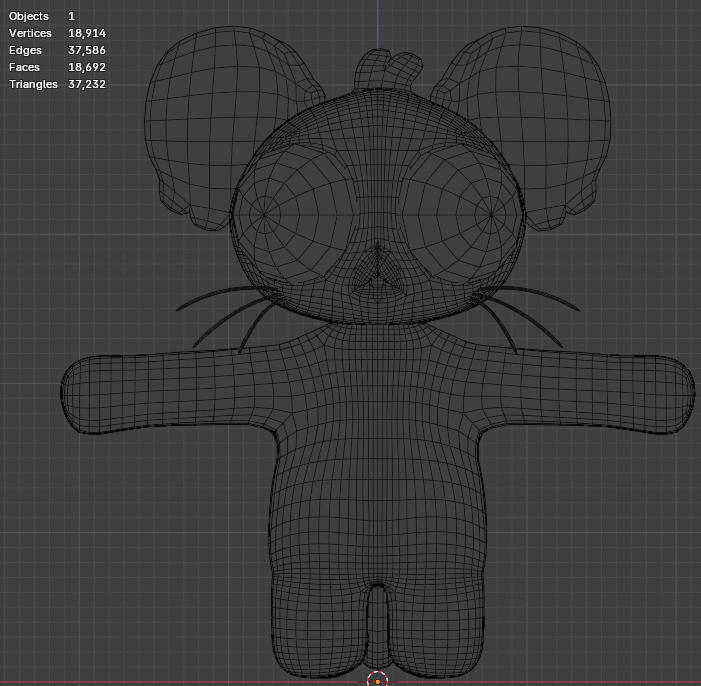
Task: Click the "Objects" statistics label
Action: click(29, 16)
